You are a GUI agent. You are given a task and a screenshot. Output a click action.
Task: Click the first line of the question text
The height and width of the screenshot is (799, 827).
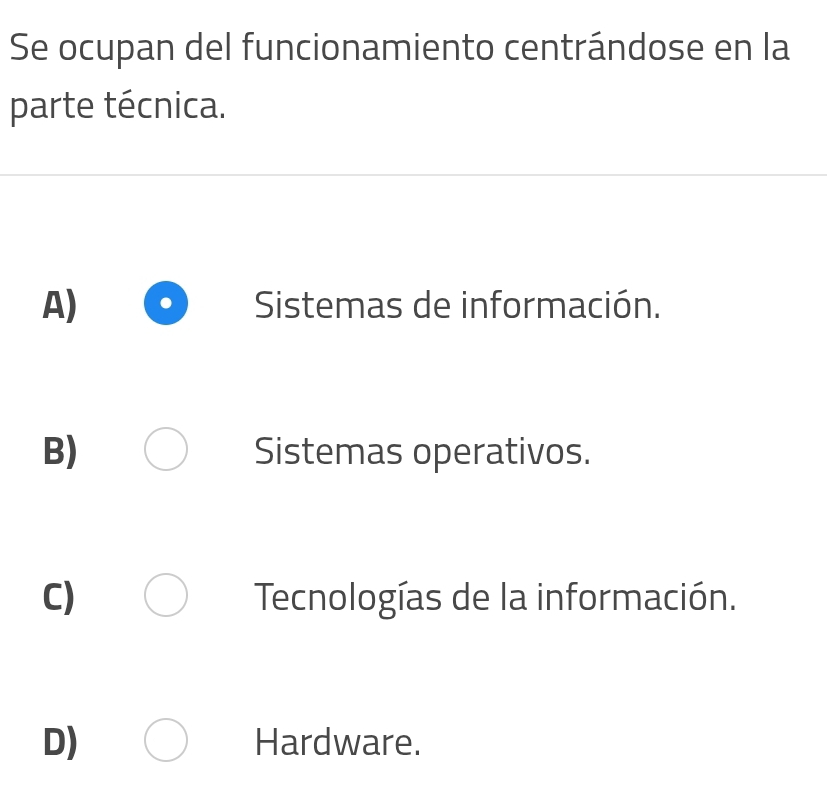point(400,48)
